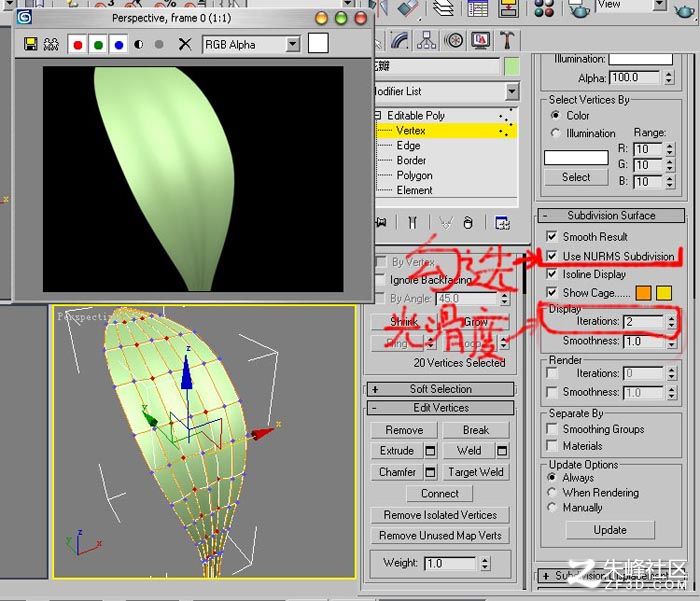This screenshot has height=601, width=700.
Task: Toggle Use NURMS Subdivision checkbox
Action: click(552, 256)
